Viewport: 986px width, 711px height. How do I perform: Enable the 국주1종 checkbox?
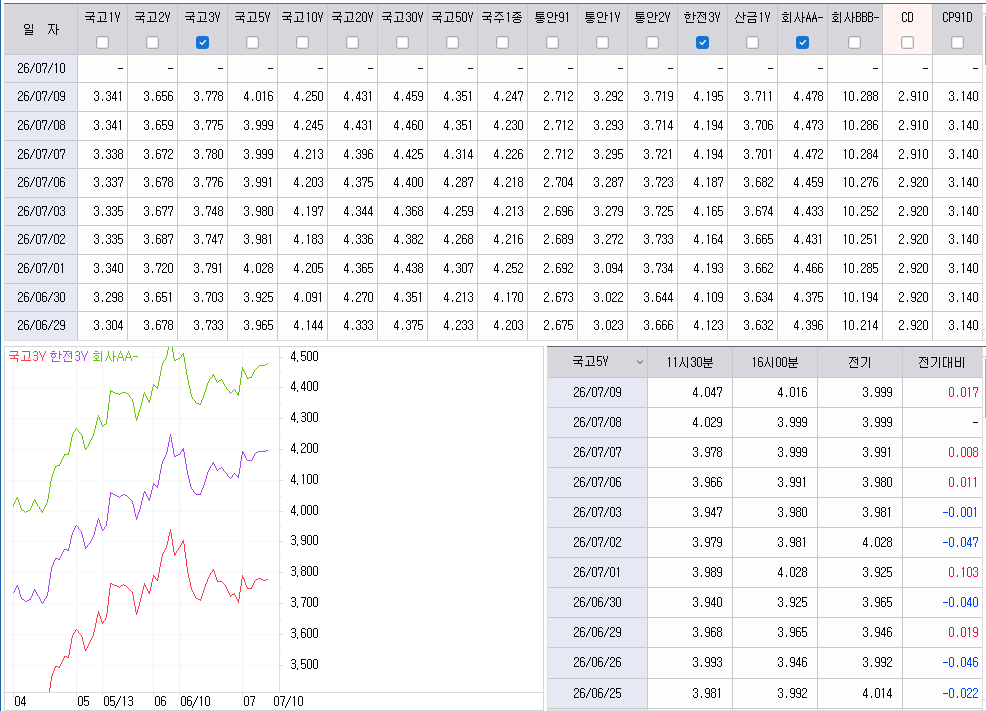[x=502, y=42]
